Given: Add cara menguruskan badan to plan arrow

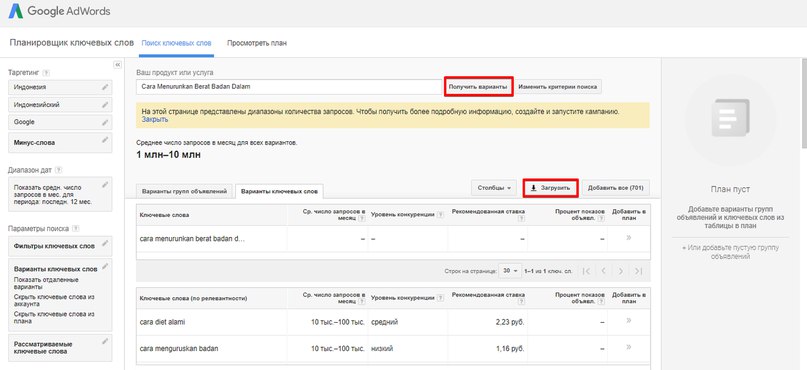Looking at the screenshot, I should pos(629,347).
